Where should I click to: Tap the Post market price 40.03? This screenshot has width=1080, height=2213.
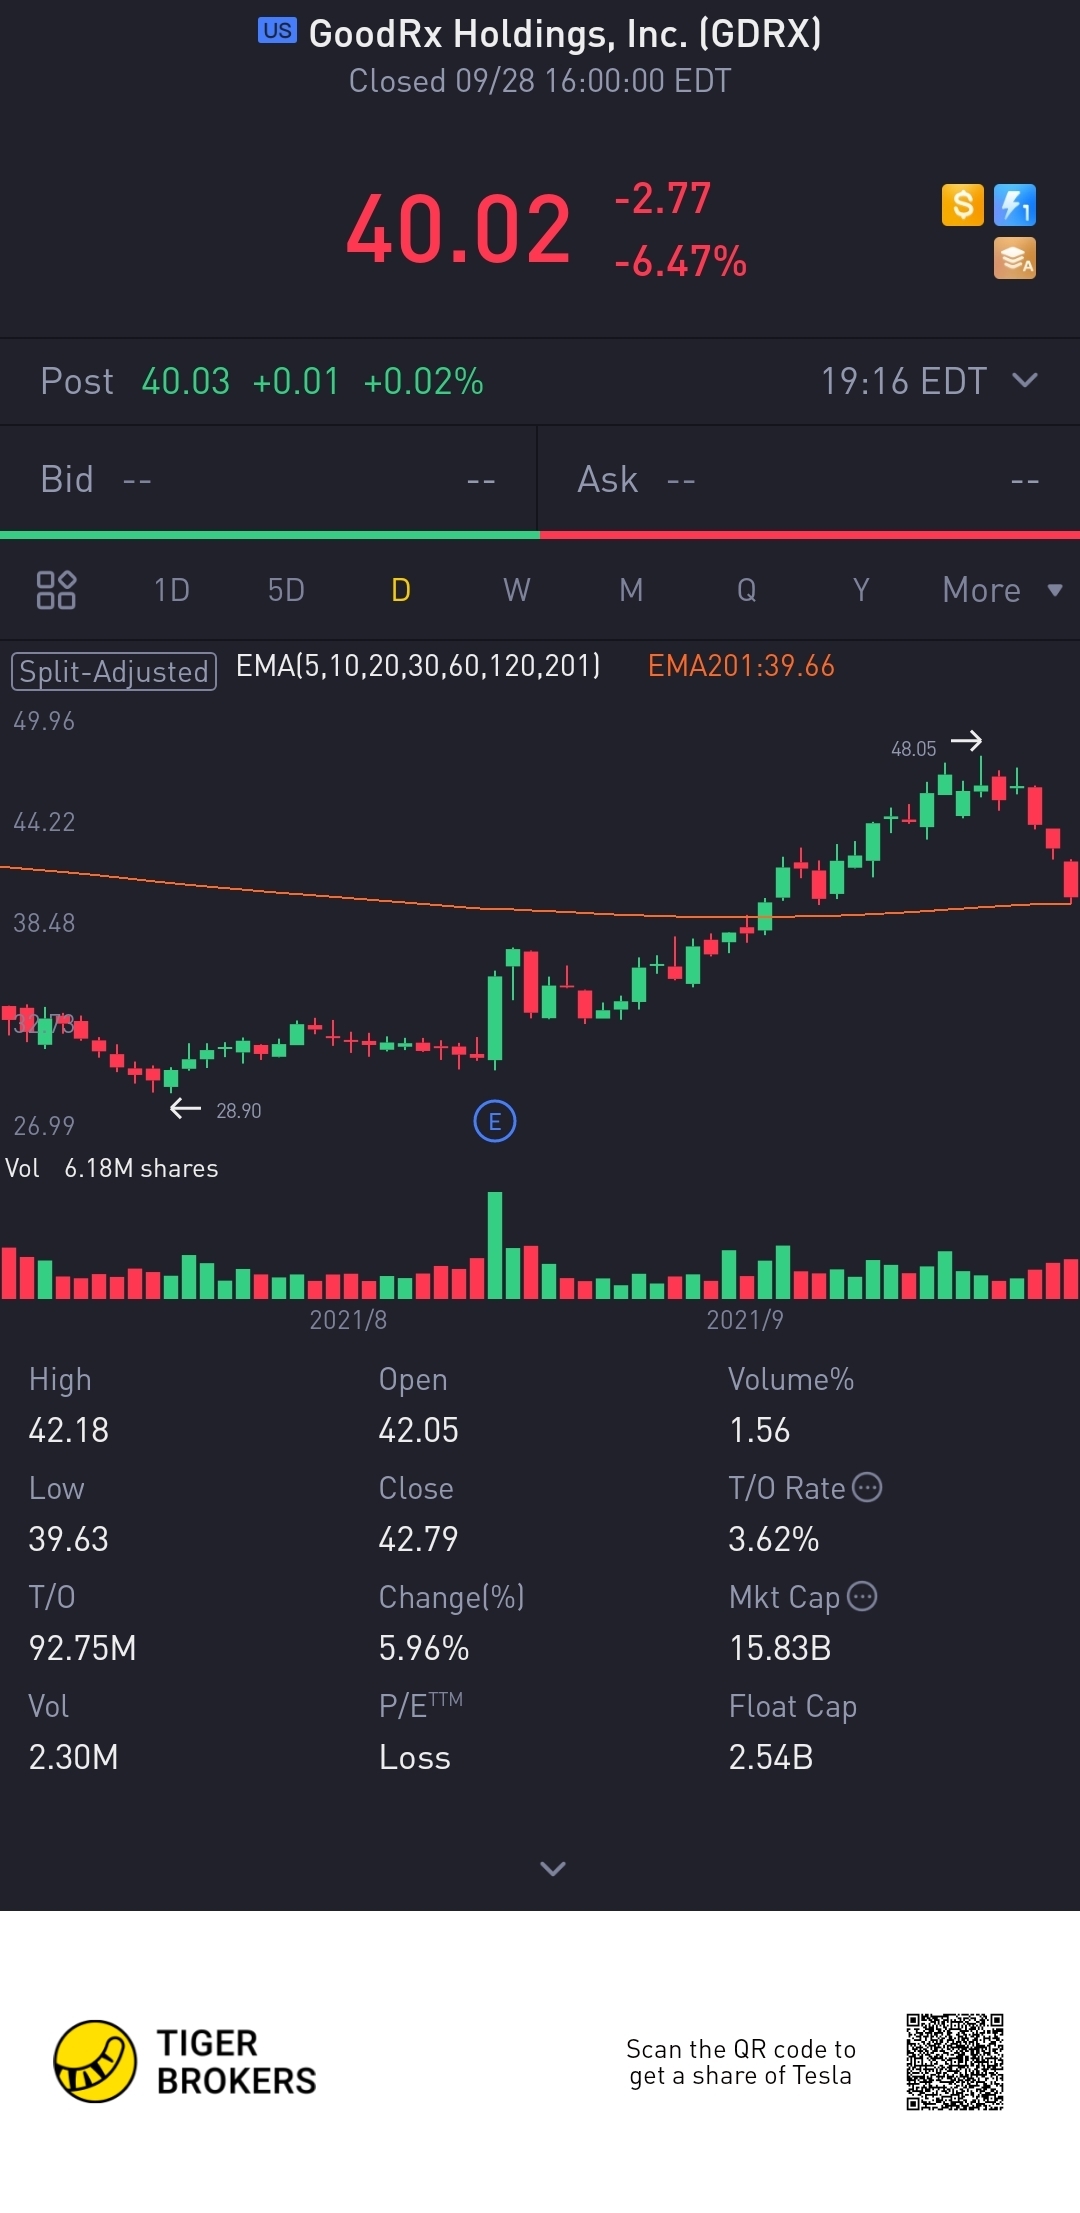(186, 381)
